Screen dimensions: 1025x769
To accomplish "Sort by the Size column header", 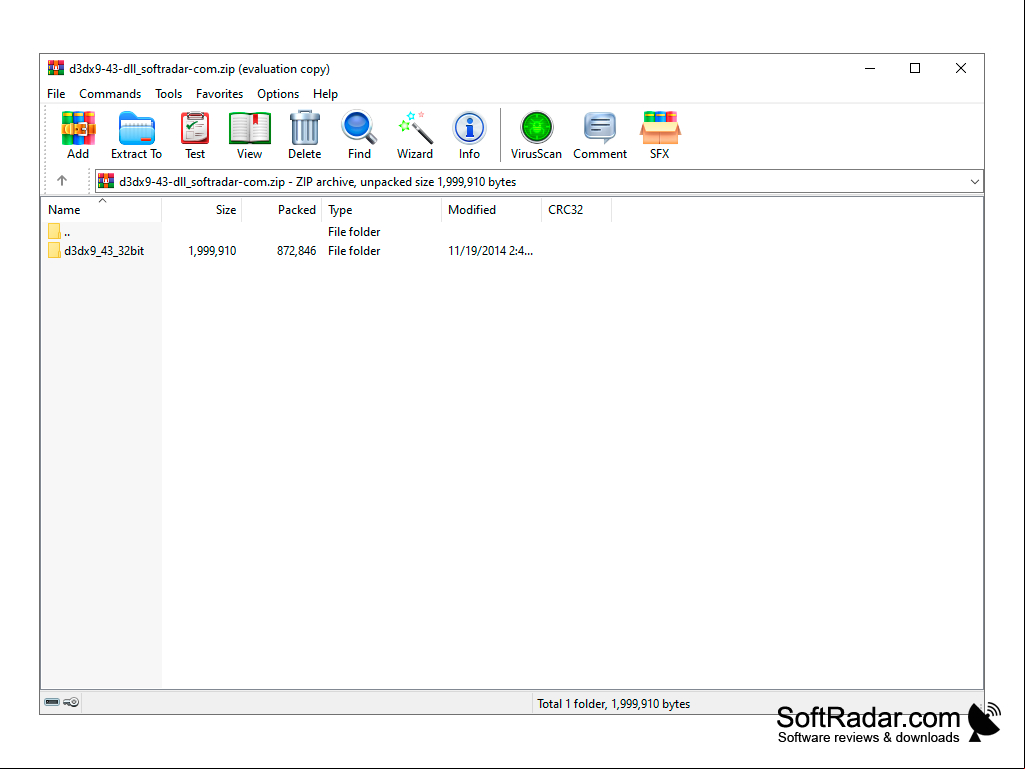I will click(x=201, y=210).
